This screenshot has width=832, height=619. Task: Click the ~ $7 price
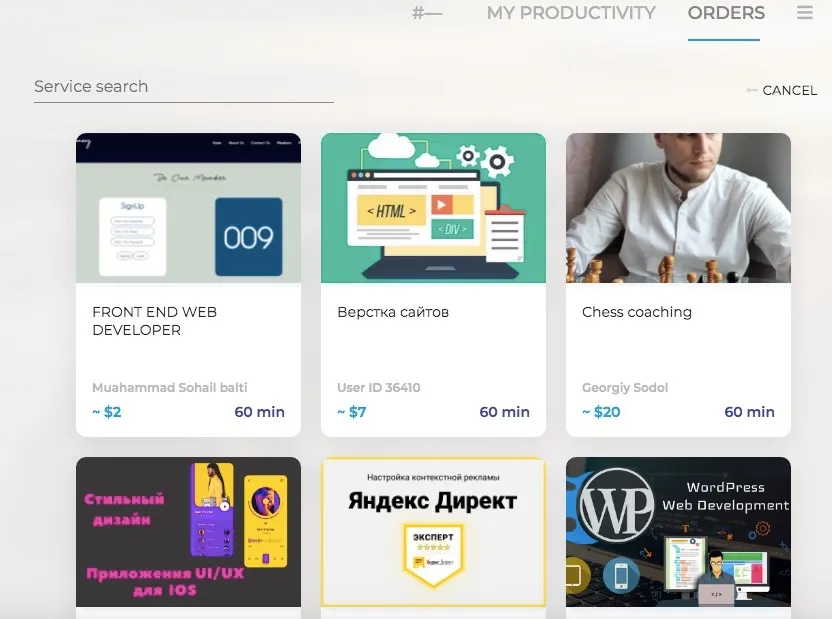[352, 412]
